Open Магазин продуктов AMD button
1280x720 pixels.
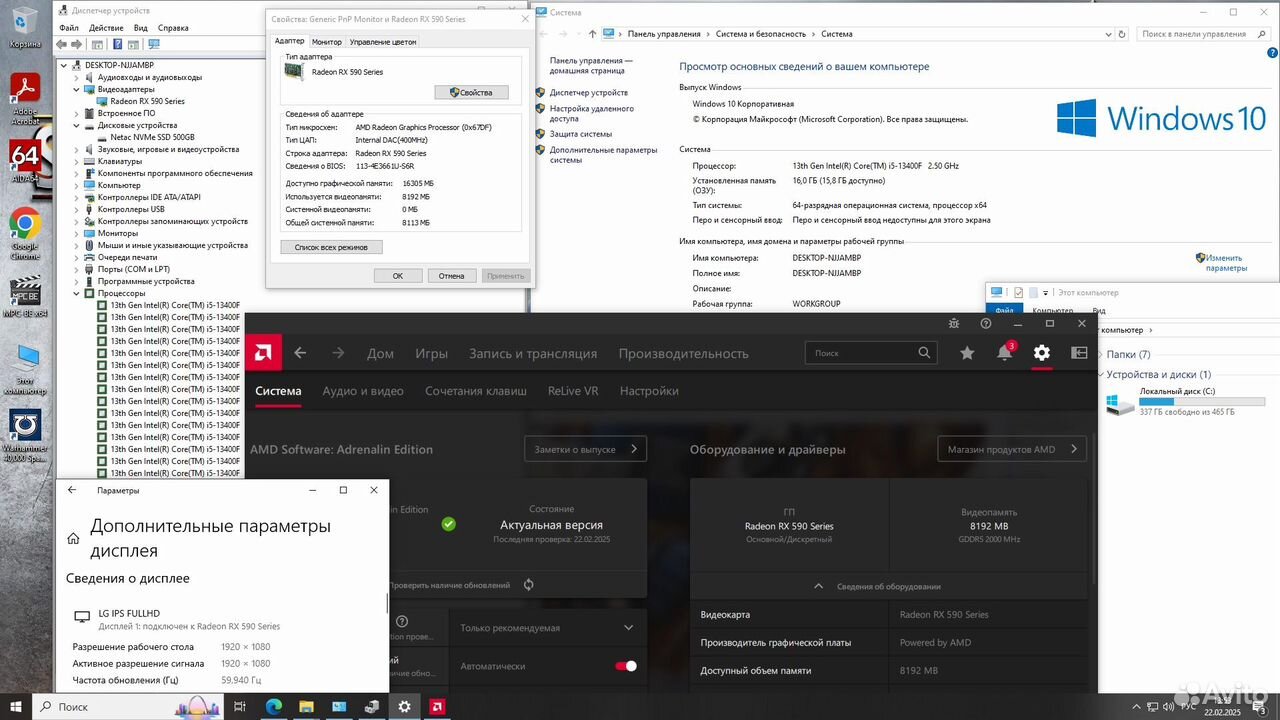[1012, 449]
